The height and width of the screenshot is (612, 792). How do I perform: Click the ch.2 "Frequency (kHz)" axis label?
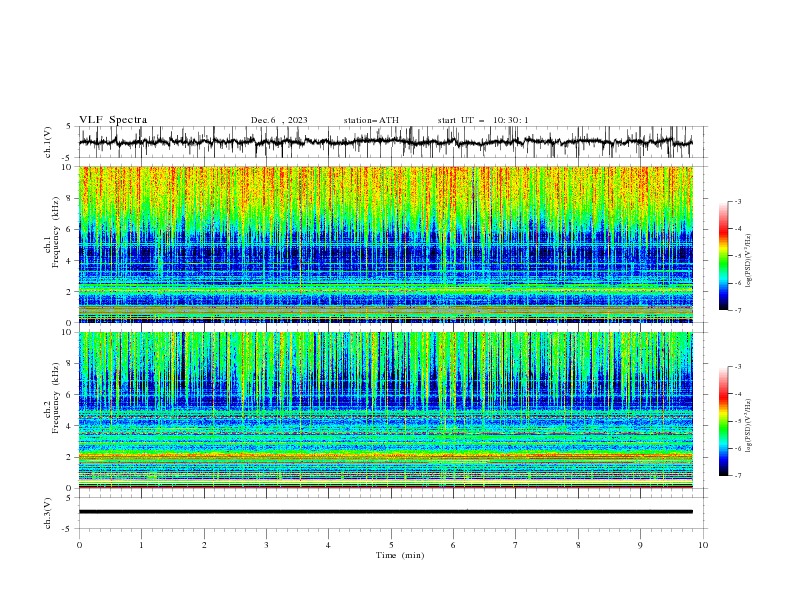[55, 398]
